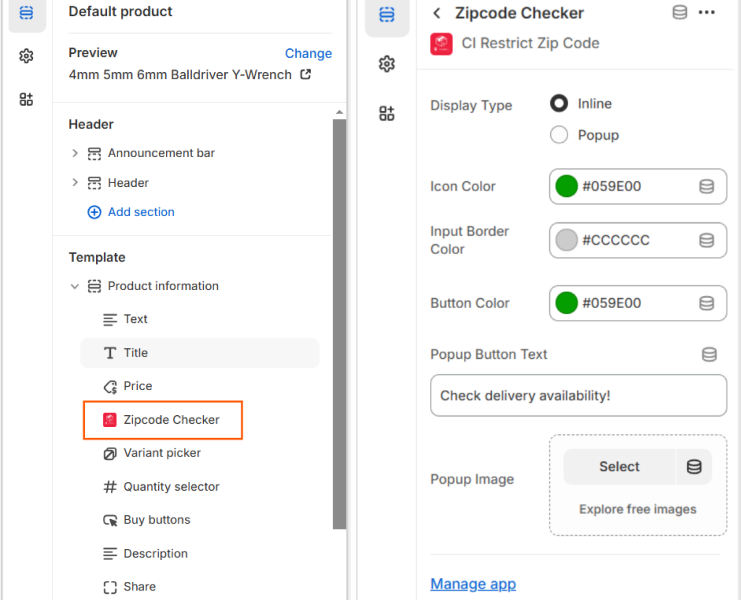Screen dimensions: 741x600
Task: Expand the Announcement bar section
Action: point(75,153)
